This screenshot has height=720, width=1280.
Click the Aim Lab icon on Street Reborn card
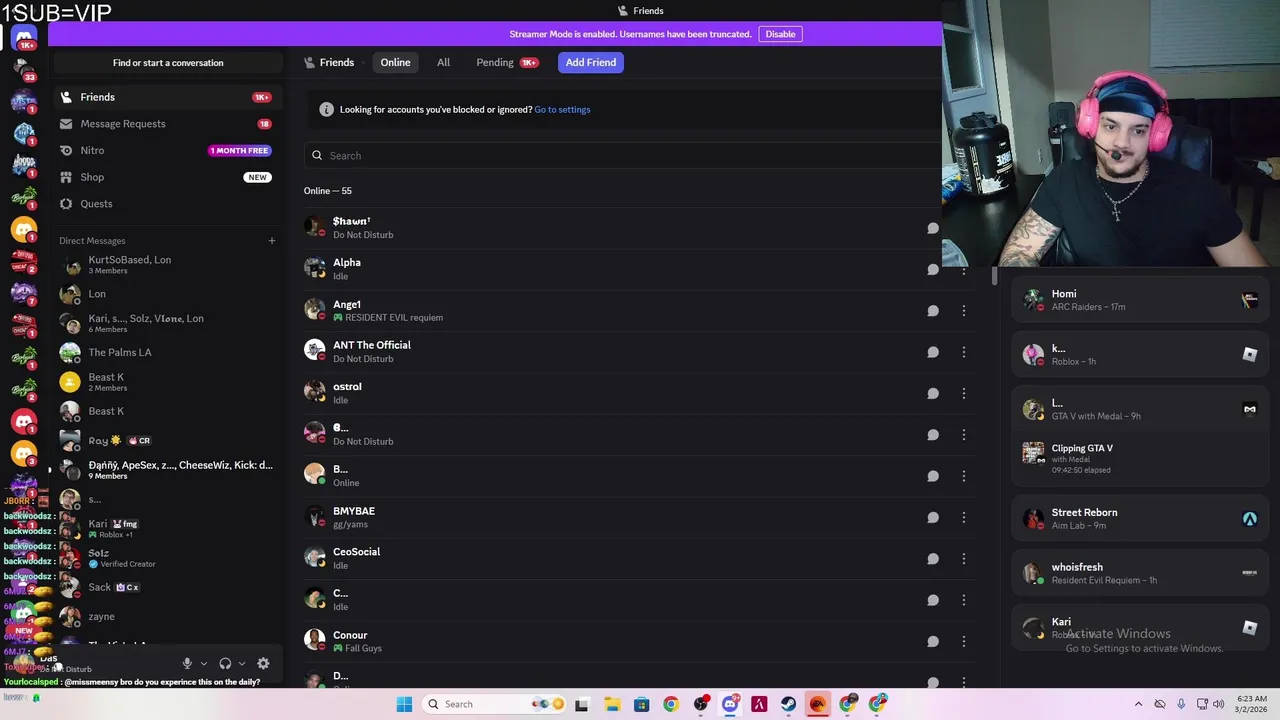point(1249,519)
